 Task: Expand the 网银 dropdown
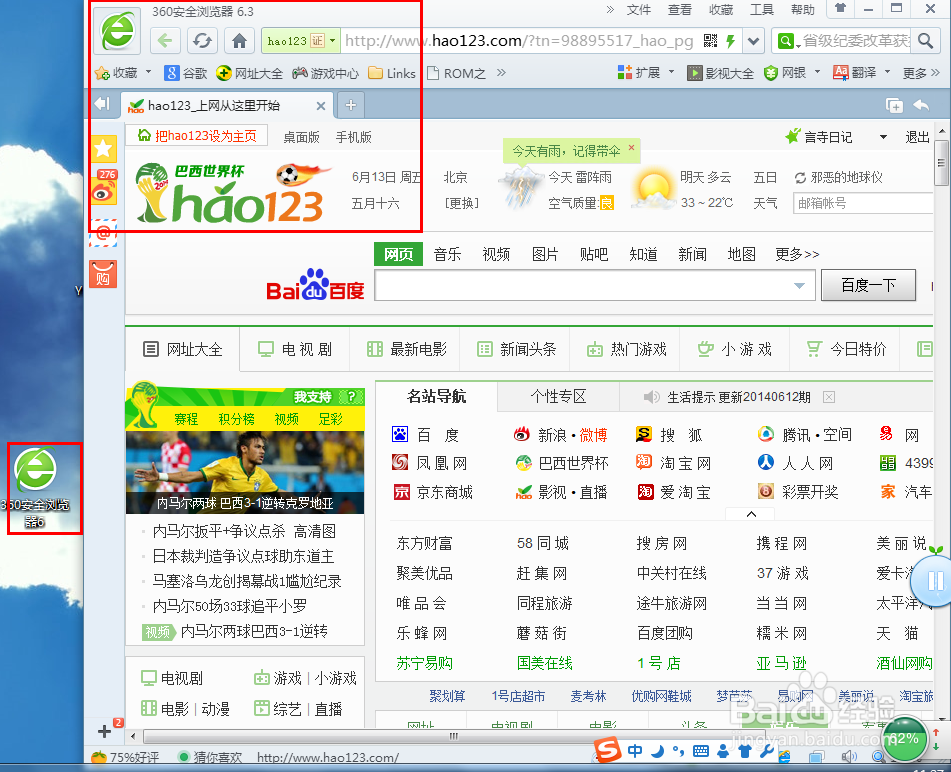818,72
